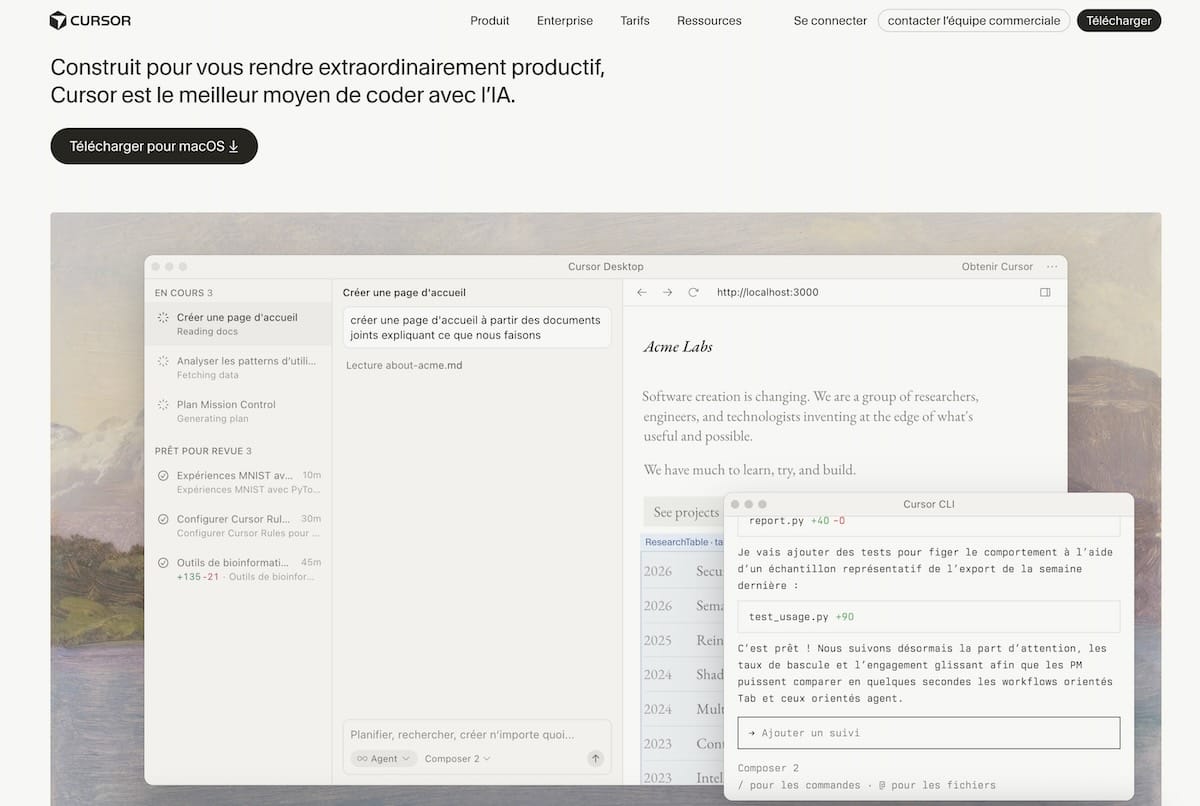
Task: Click Obtenir Cursor in desktop window
Action: point(997,266)
